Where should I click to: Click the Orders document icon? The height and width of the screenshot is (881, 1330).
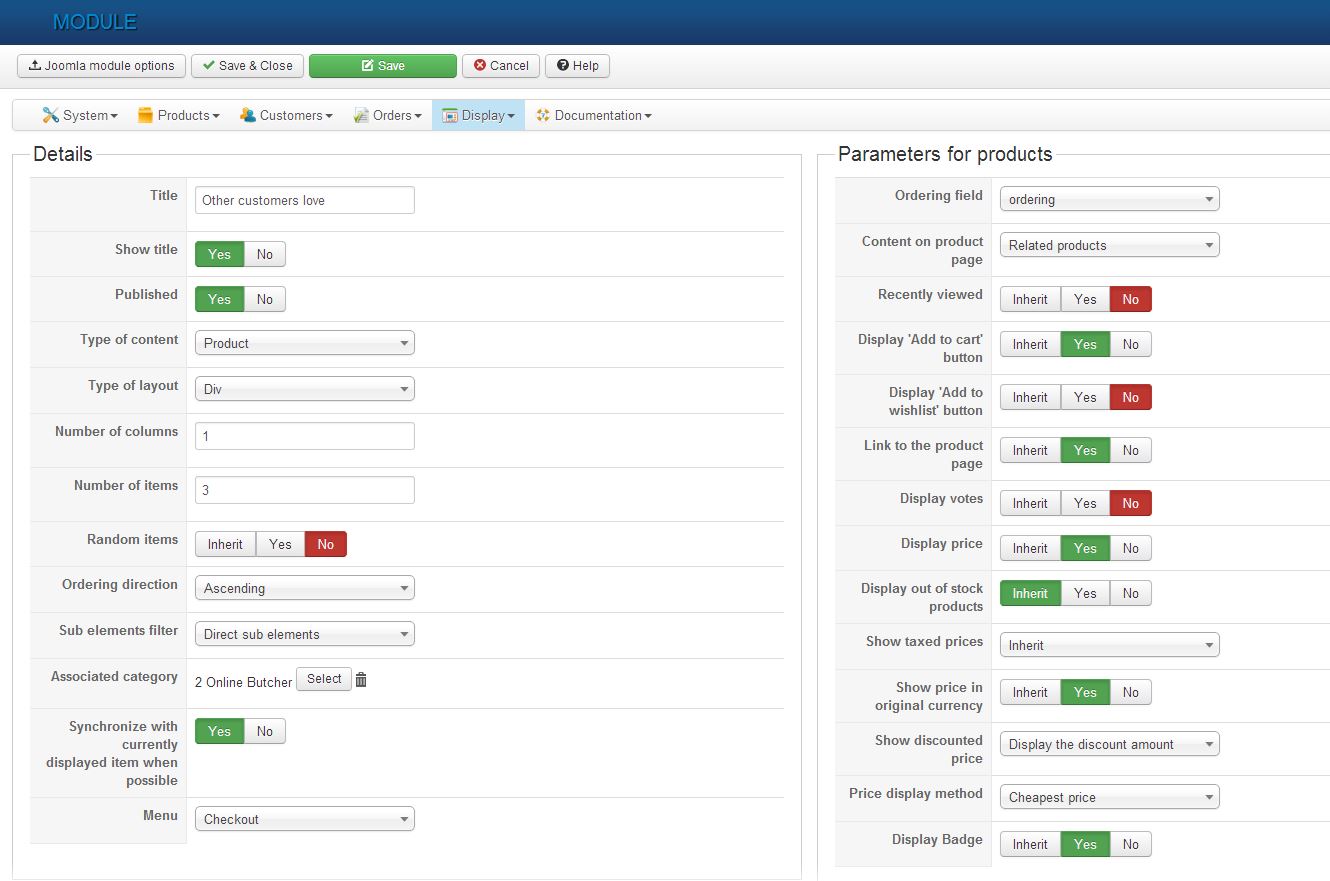[x=361, y=115]
